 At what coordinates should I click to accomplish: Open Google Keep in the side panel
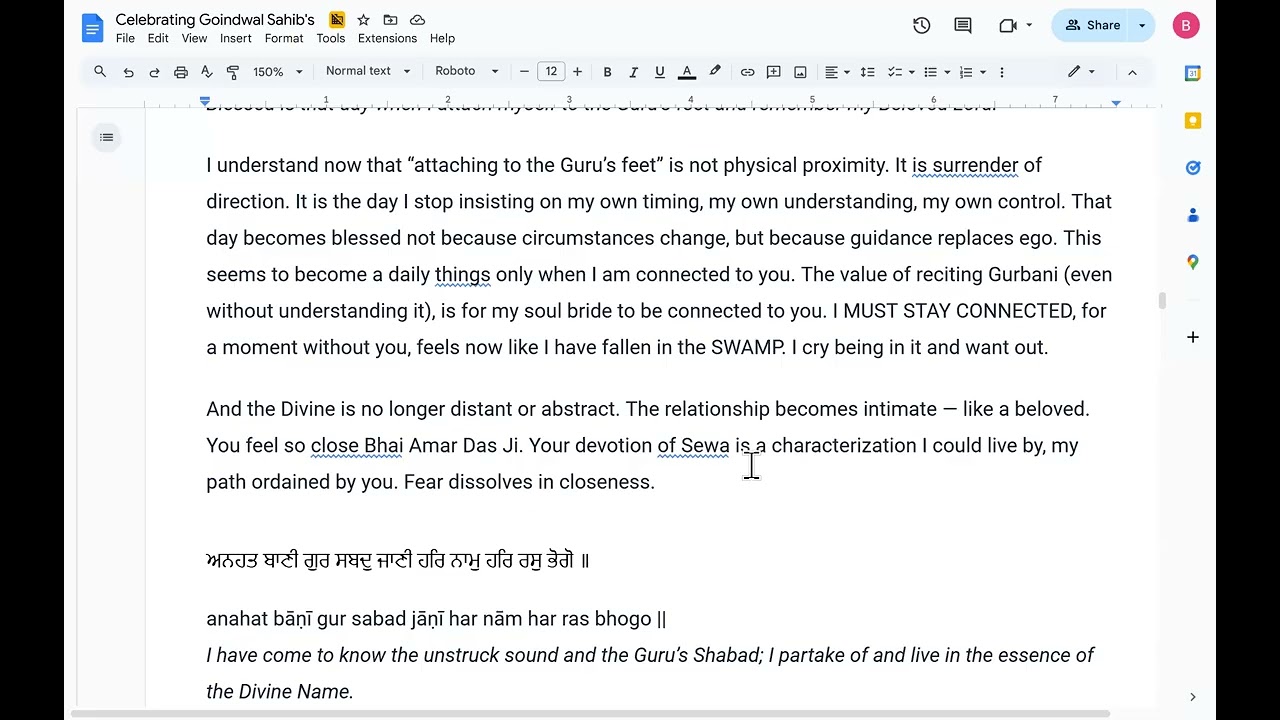pos(1193,121)
